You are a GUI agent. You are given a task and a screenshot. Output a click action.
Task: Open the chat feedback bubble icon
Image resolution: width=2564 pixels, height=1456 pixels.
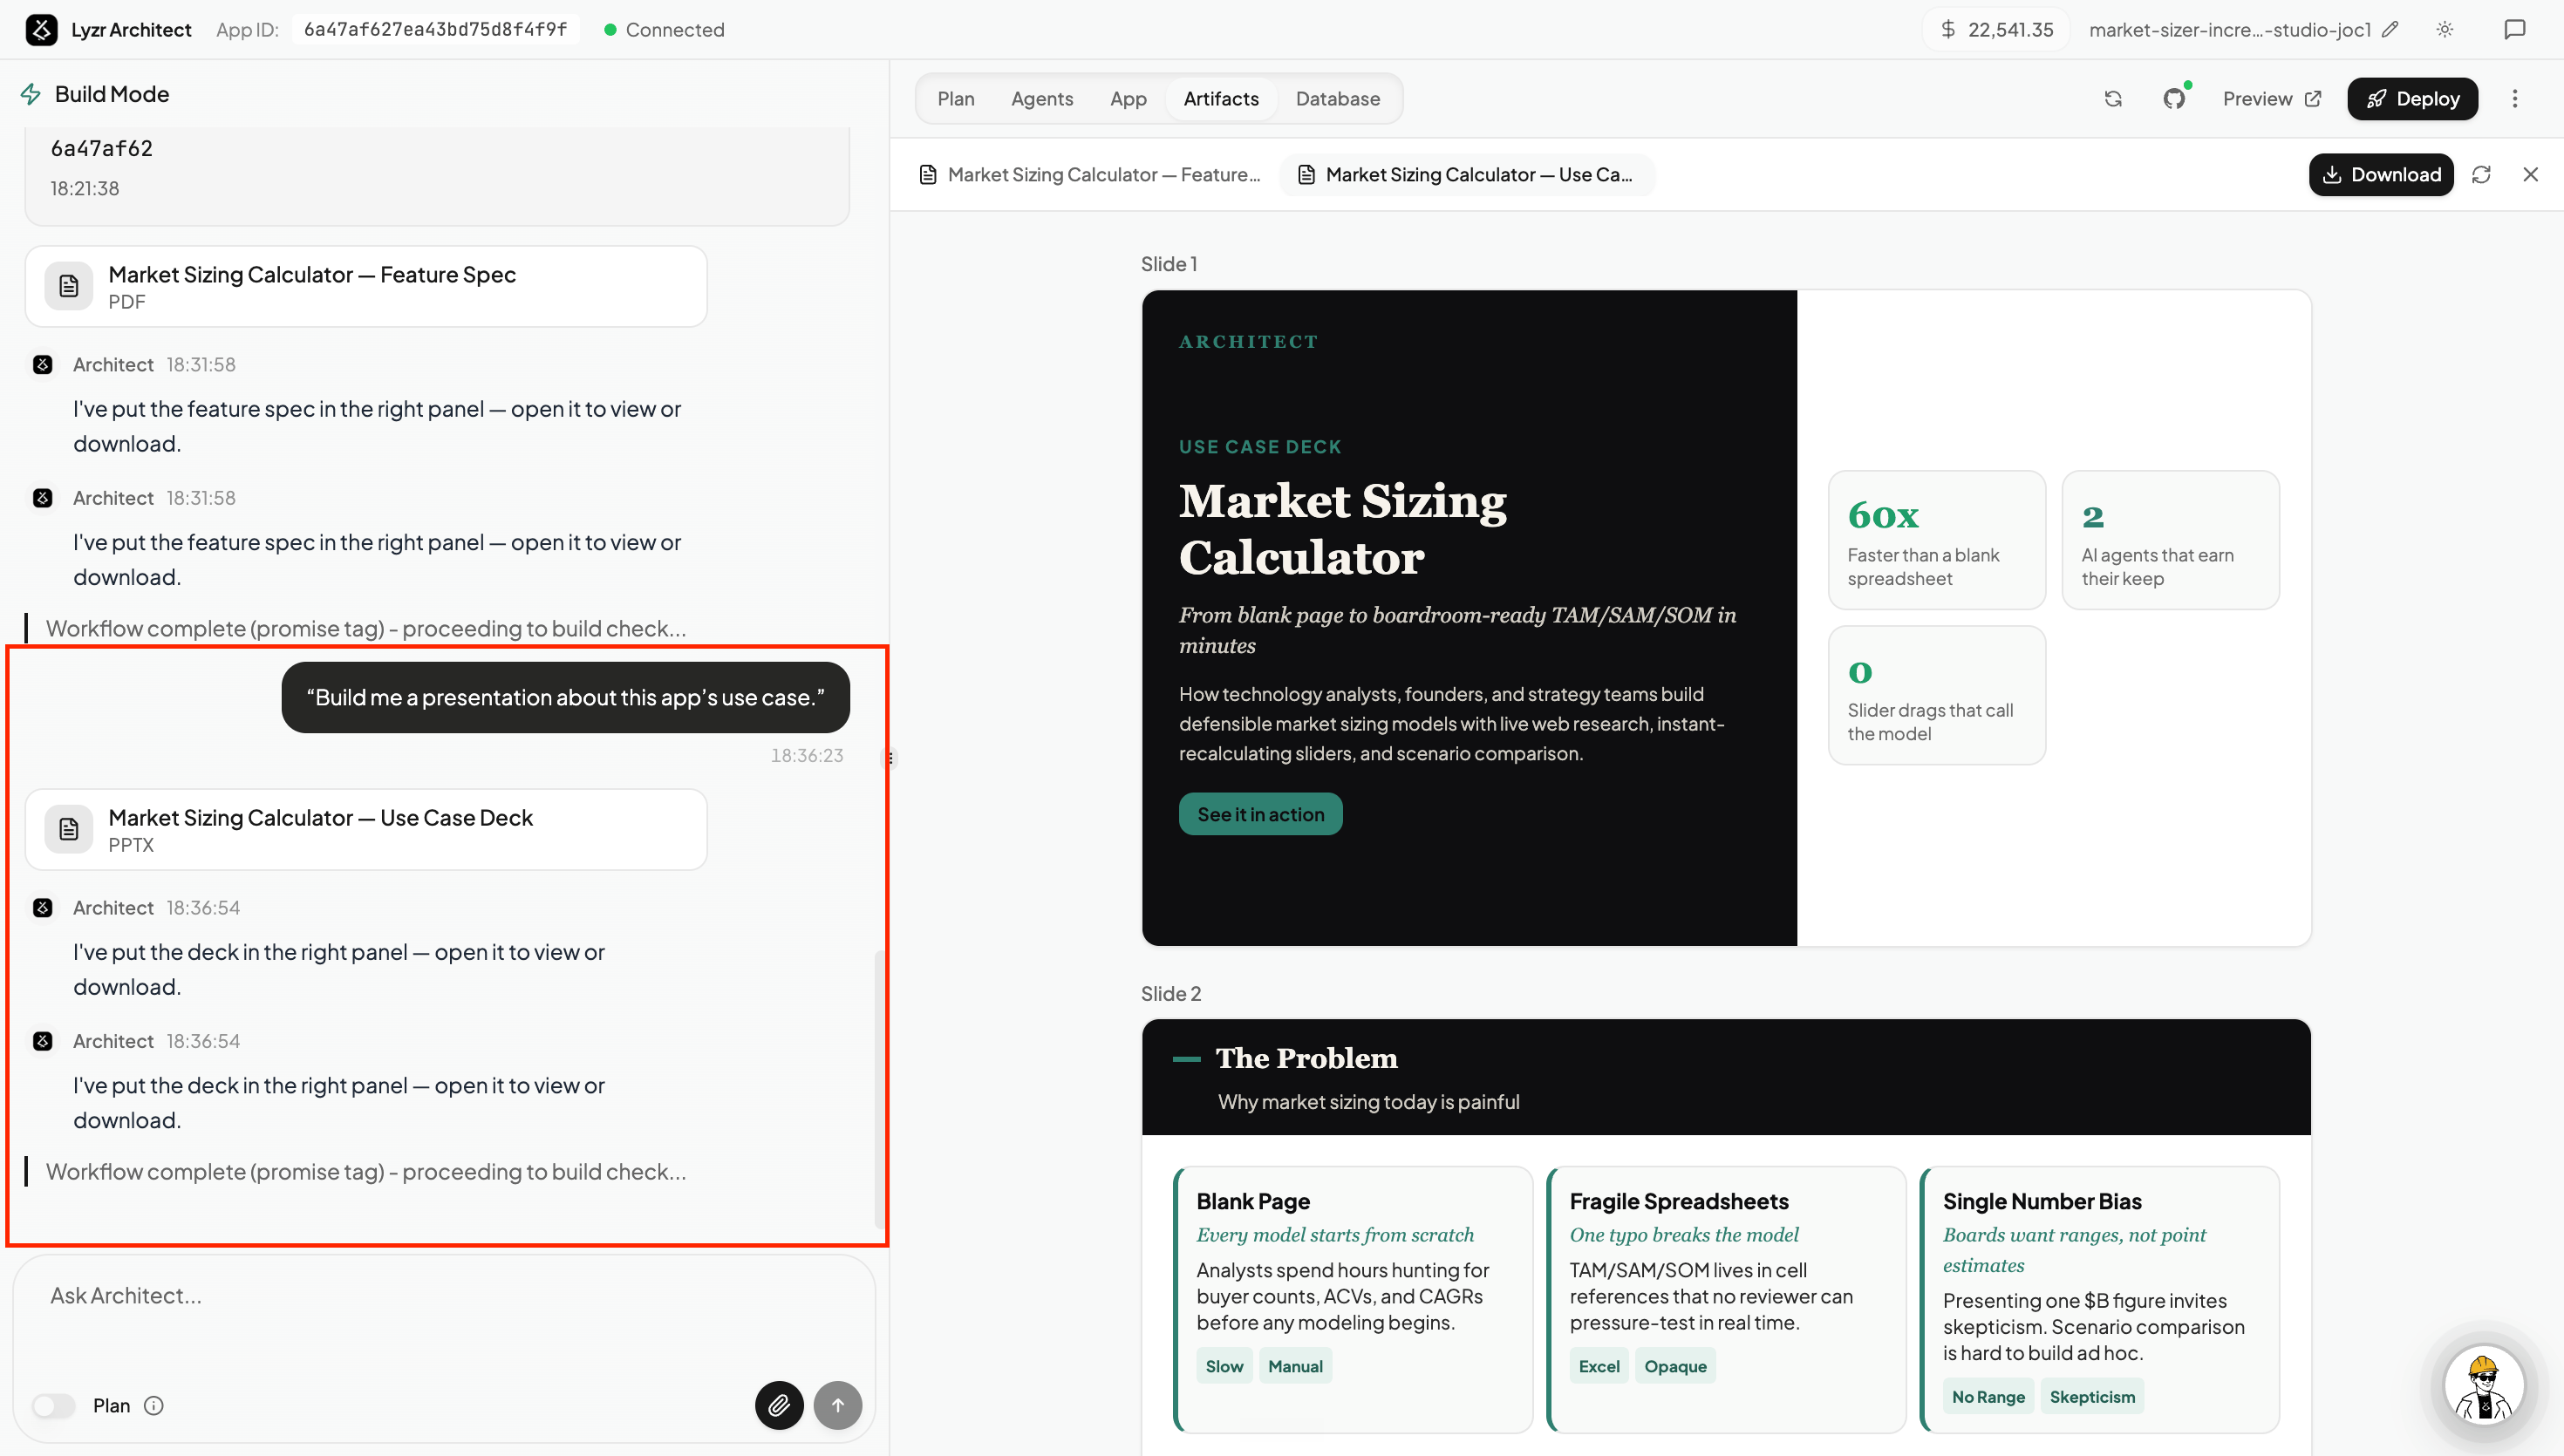tap(2514, 29)
